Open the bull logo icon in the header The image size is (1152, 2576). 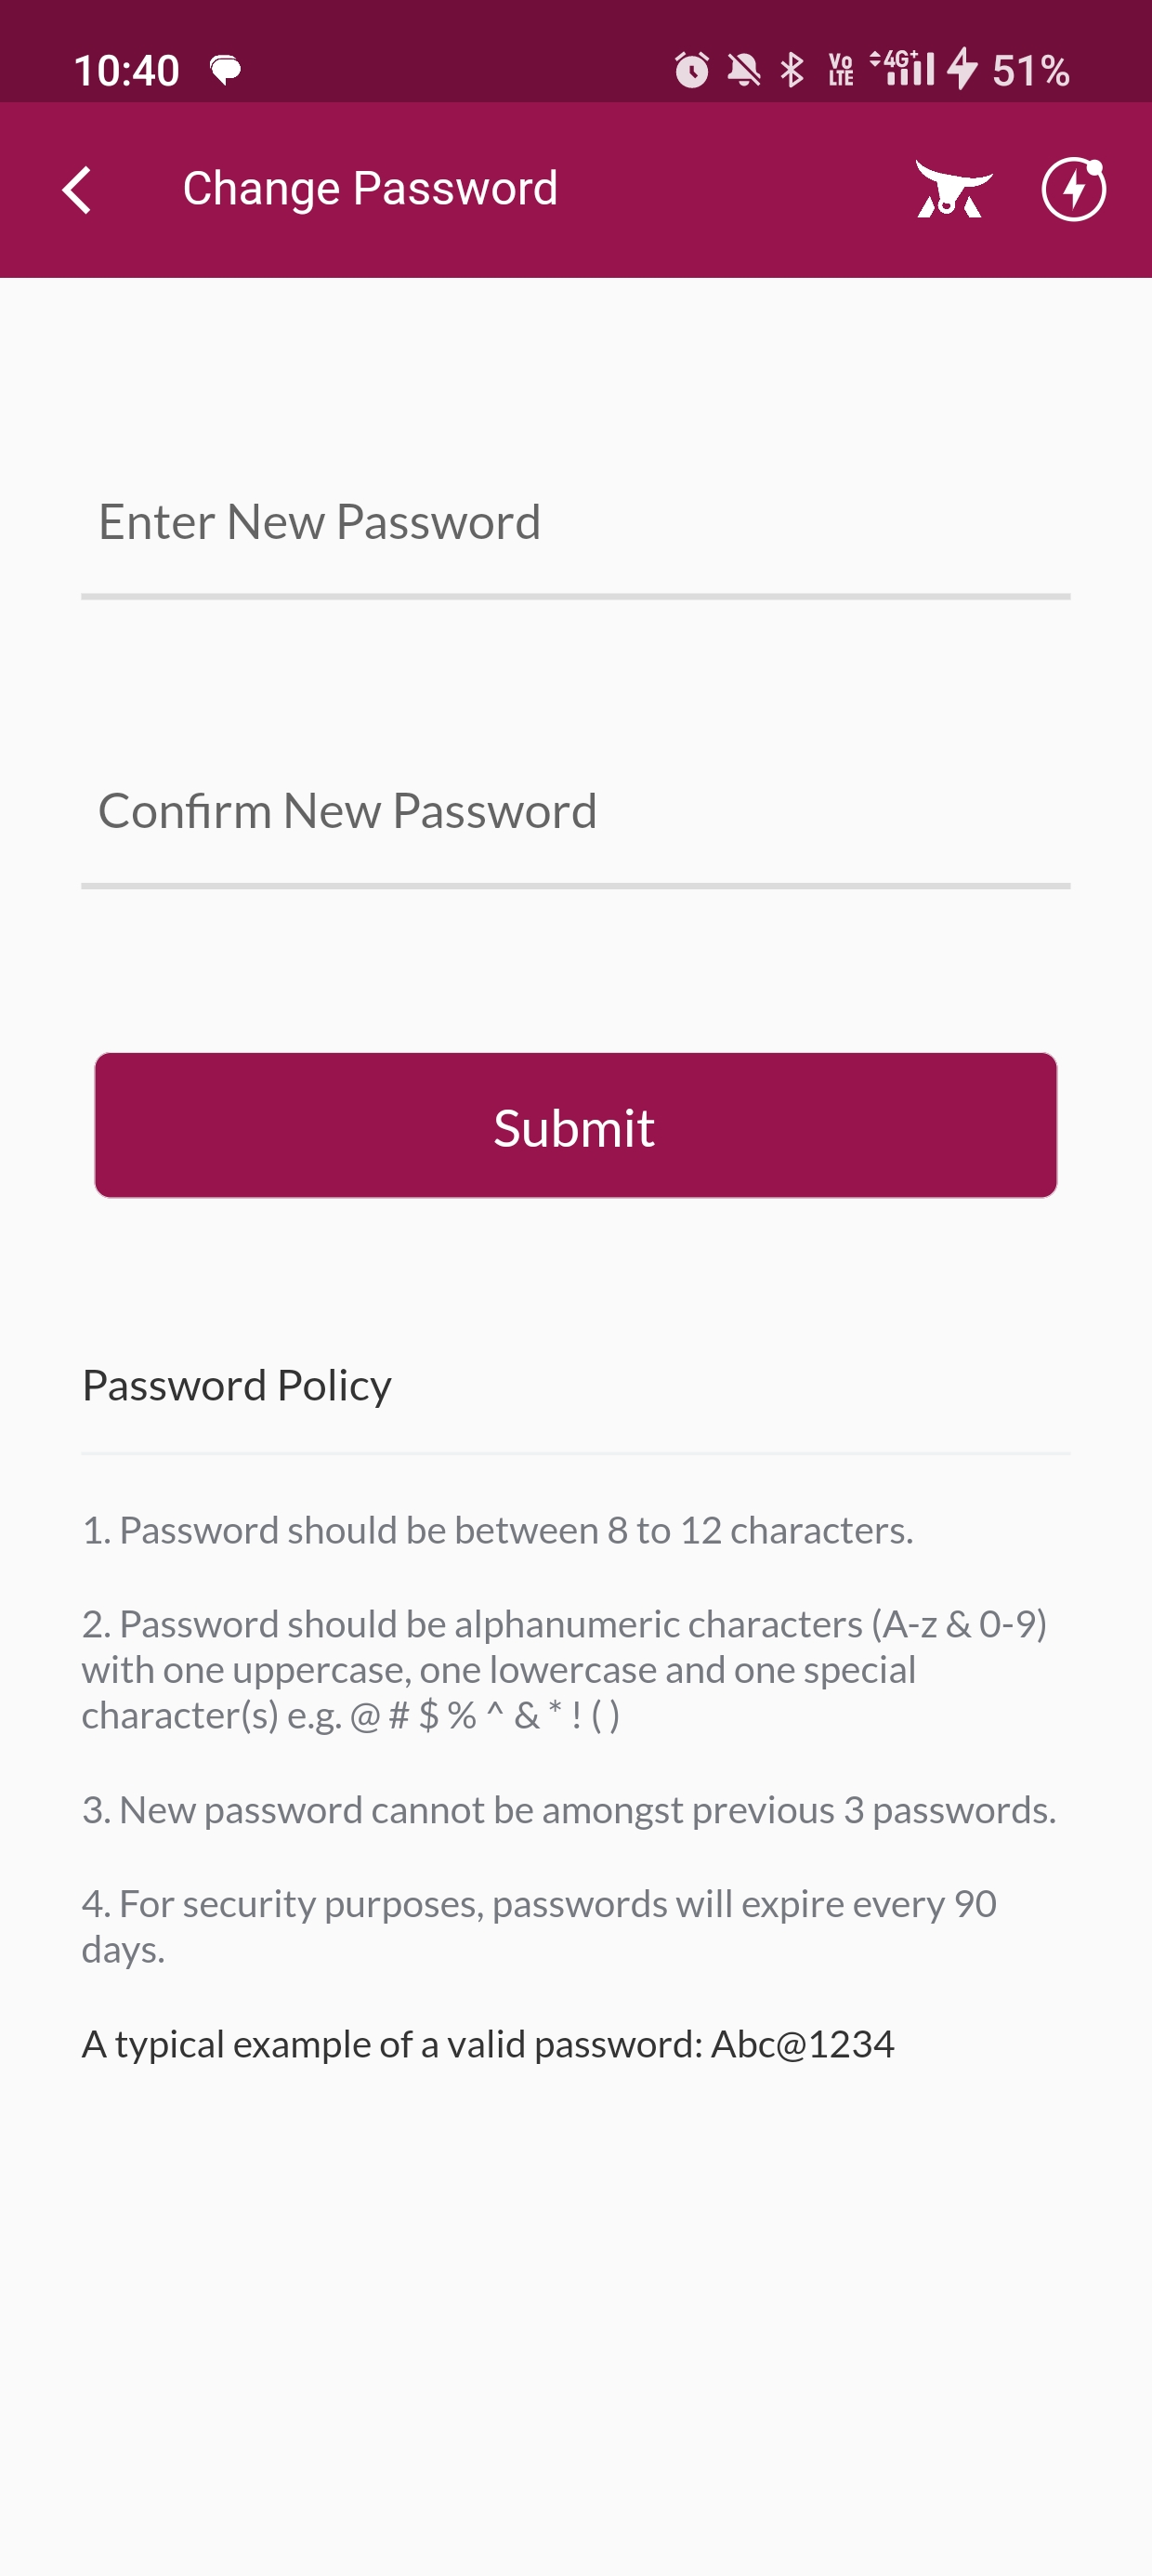tap(953, 189)
